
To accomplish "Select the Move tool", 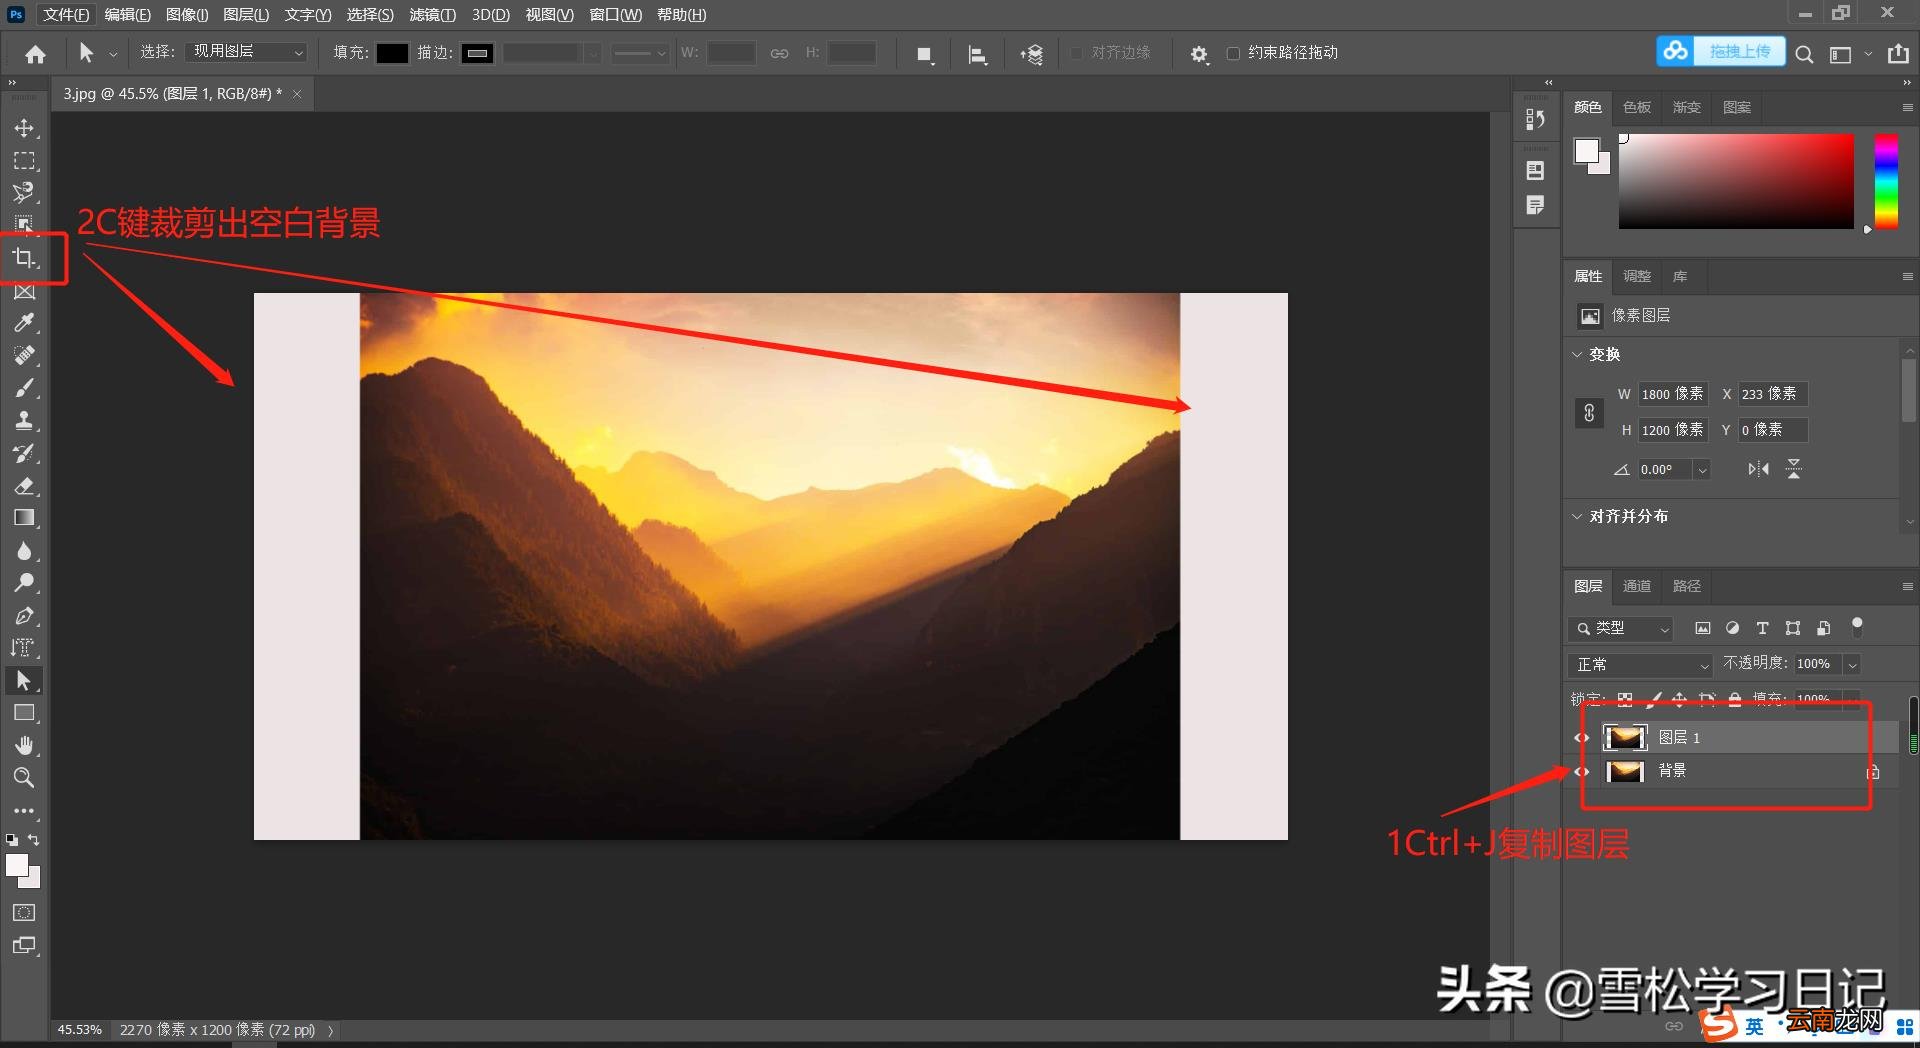I will tap(24, 128).
